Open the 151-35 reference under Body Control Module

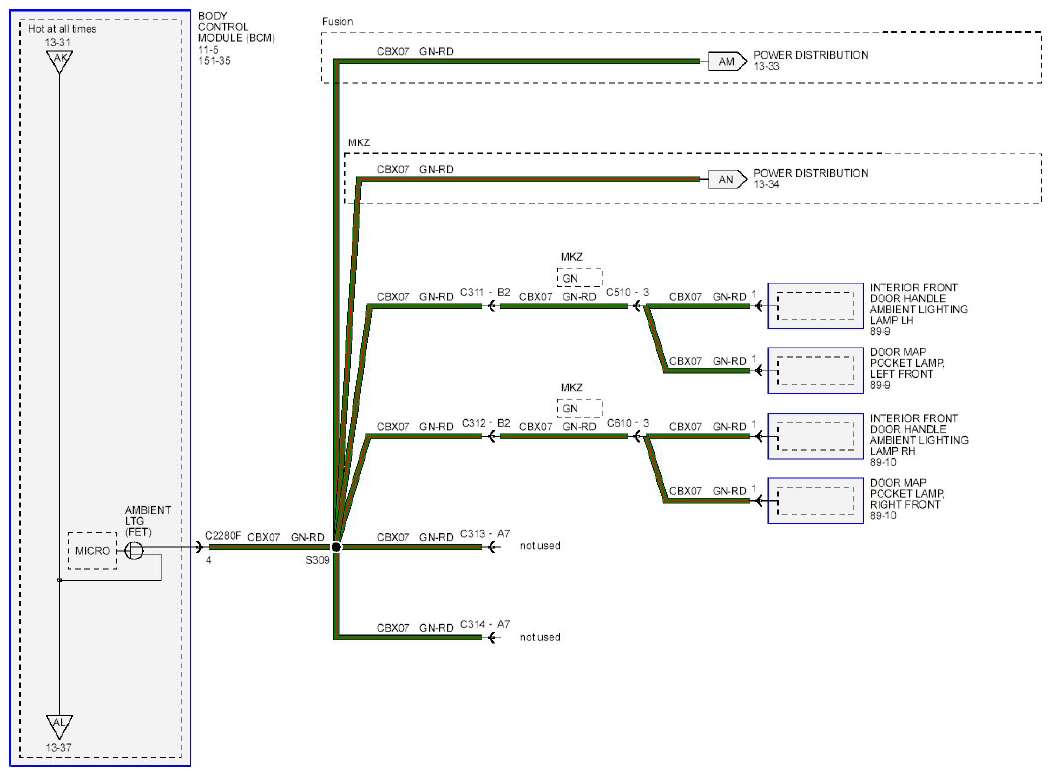pos(214,60)
